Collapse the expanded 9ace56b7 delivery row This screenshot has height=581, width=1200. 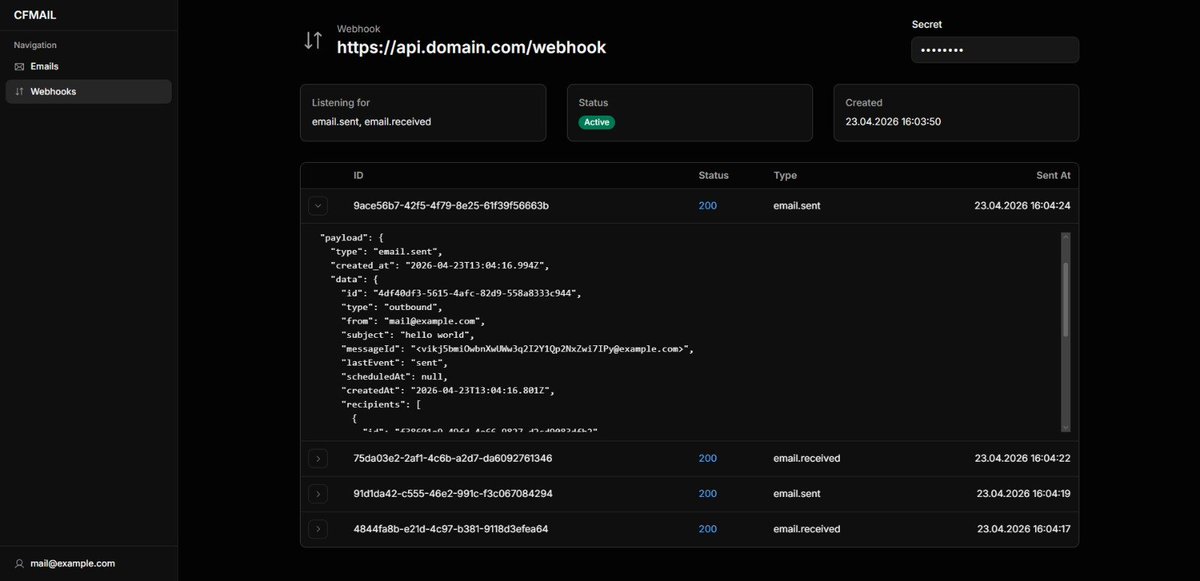(317, 206)
